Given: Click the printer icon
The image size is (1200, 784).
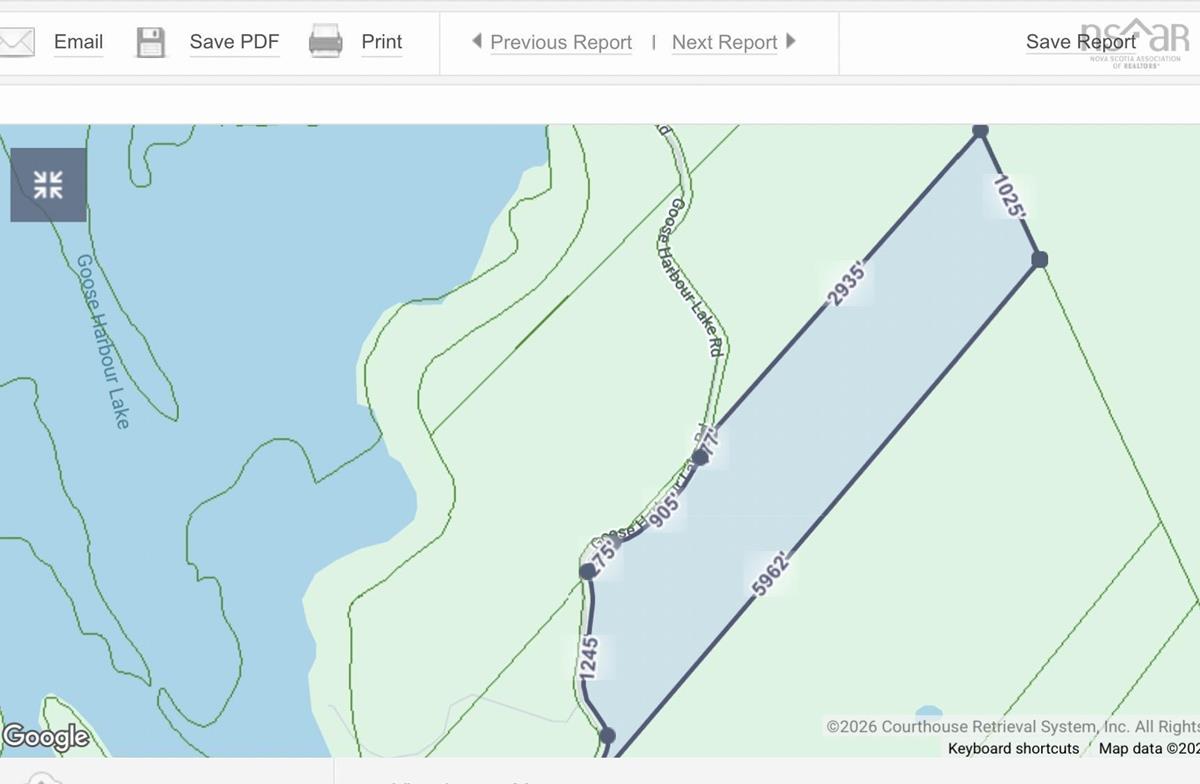Looking at the screenshot, I should [x=325, y=42].
